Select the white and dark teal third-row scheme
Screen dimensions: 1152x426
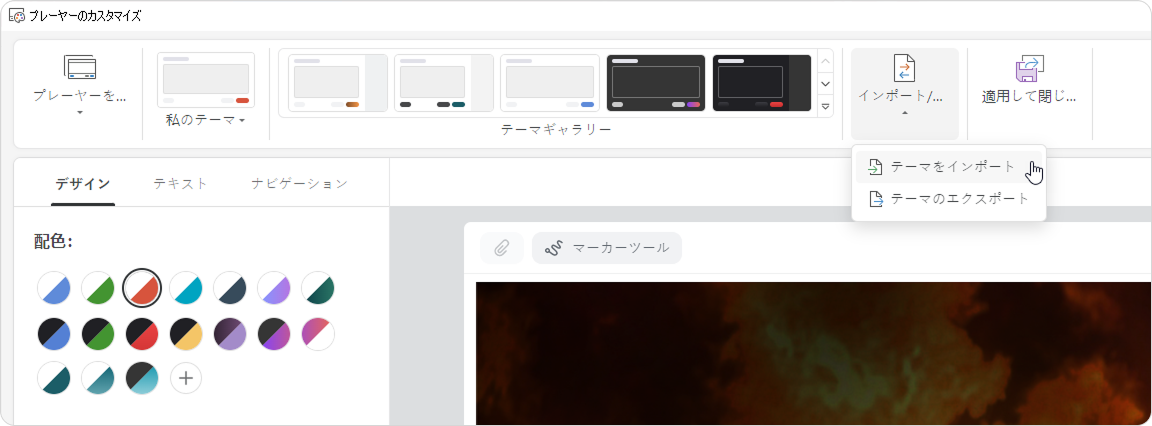tap(54, 378)
